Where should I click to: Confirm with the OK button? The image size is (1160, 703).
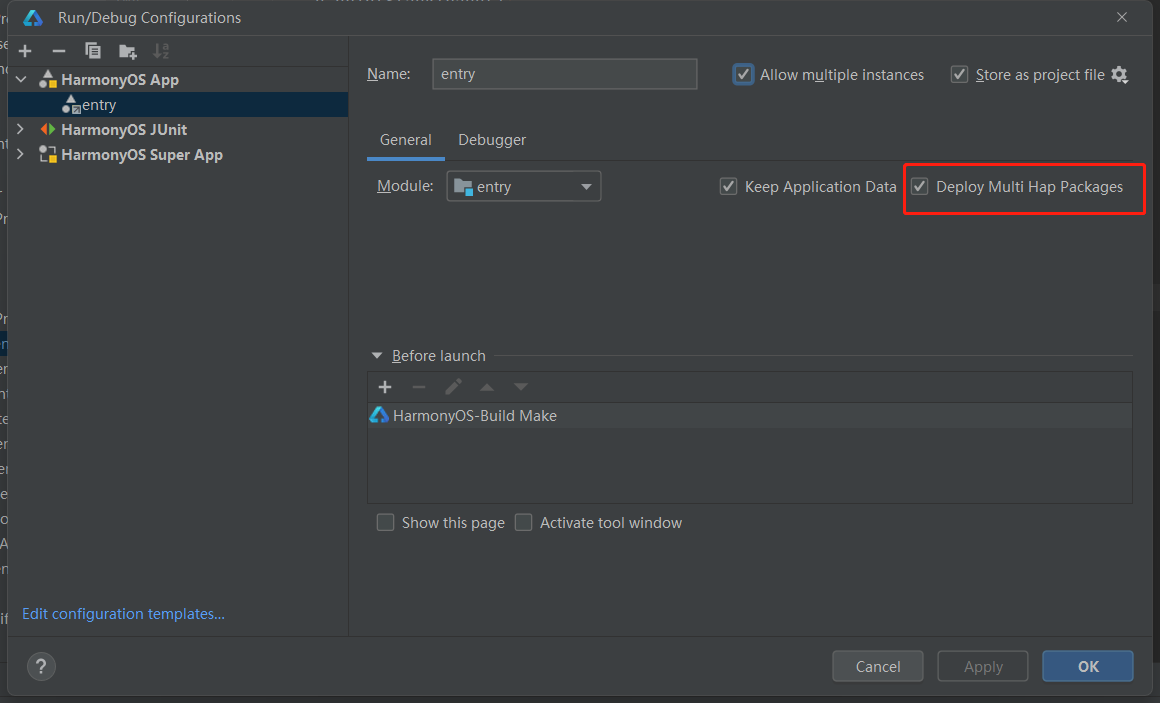coord(1088,666)
